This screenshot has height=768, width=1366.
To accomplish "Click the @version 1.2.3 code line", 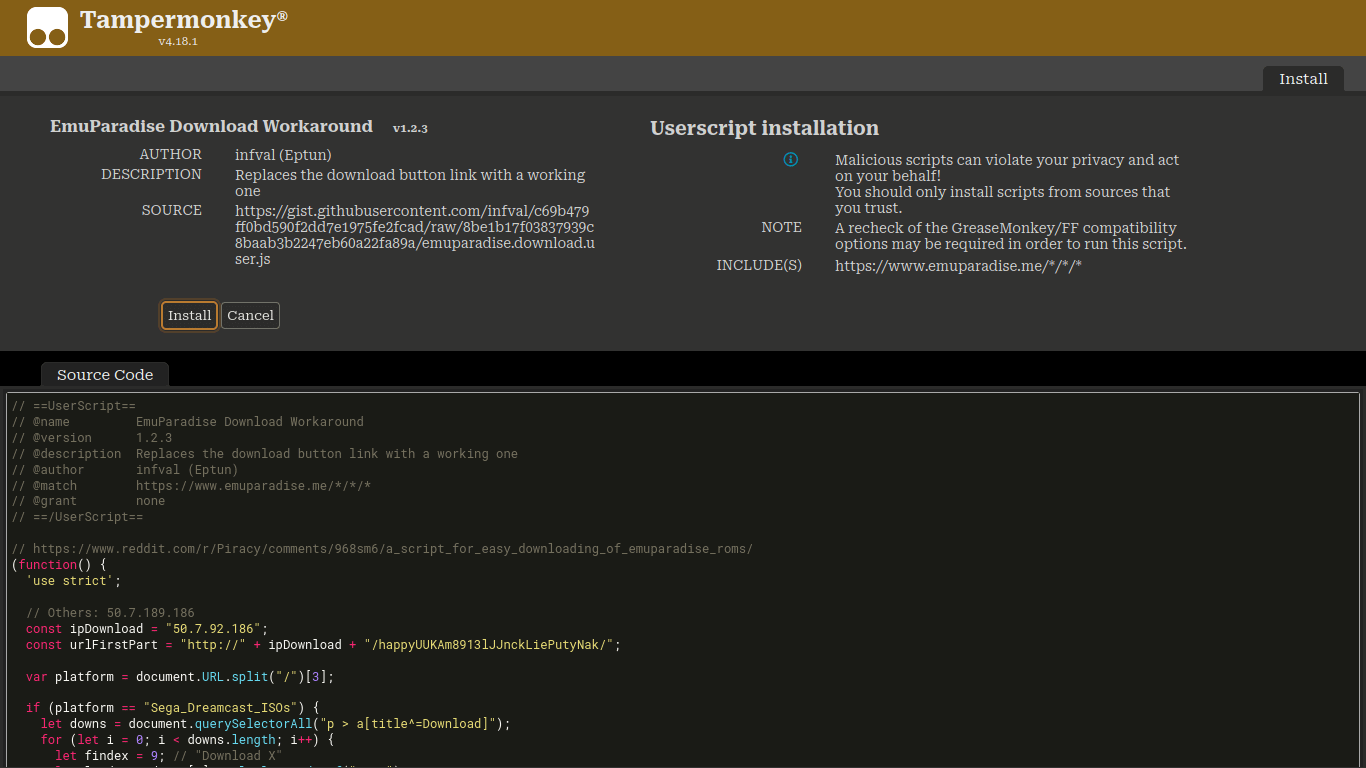I will click(x=91, y=438).
